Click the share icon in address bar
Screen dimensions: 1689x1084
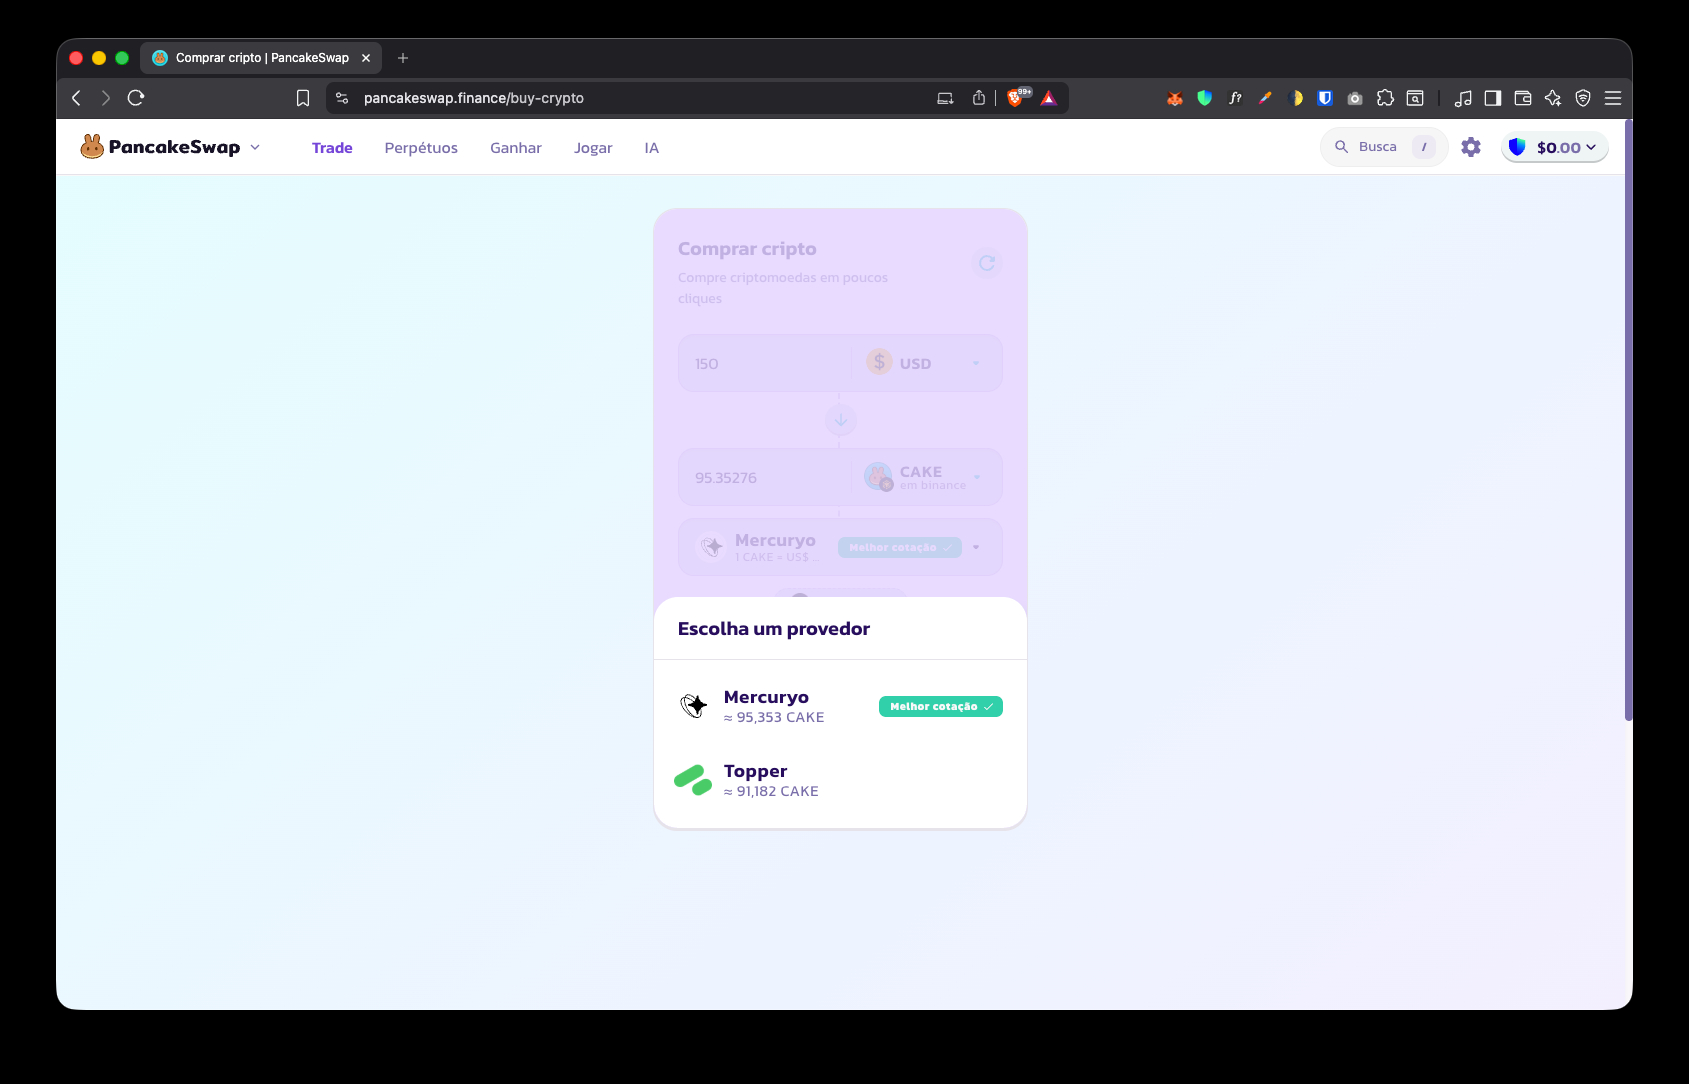[979, 98]
